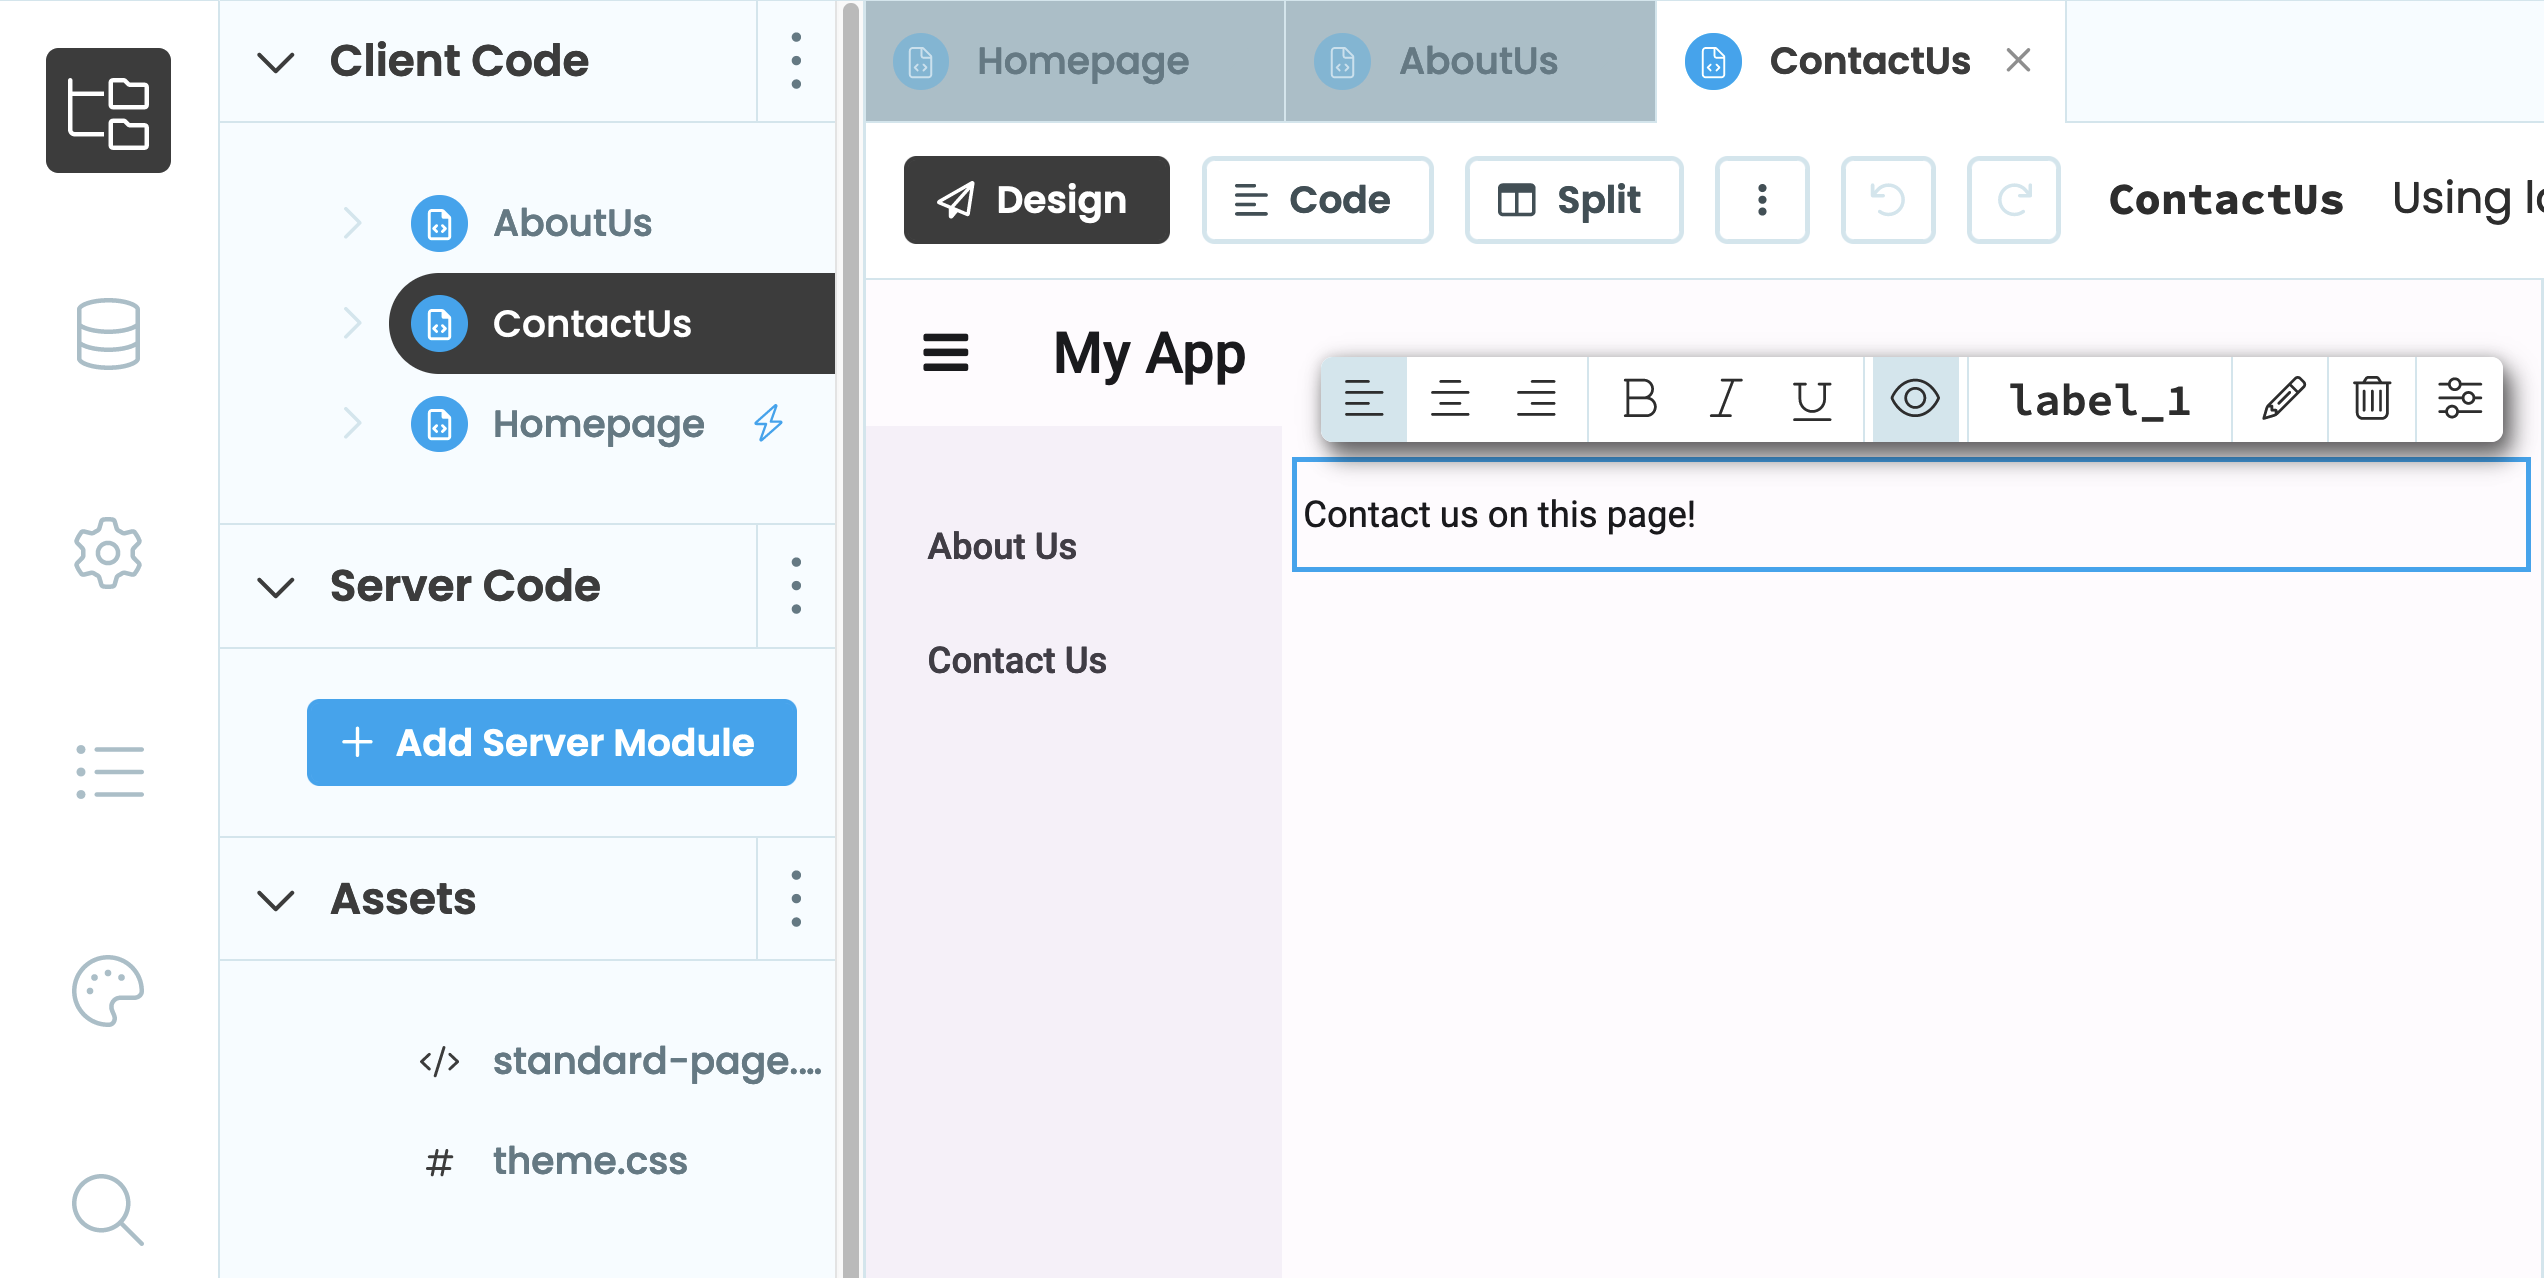The width and height of the screenshot is (2544, 1278).
Task: Open the Search tool in sidebar
Action: click(107, 1210)
